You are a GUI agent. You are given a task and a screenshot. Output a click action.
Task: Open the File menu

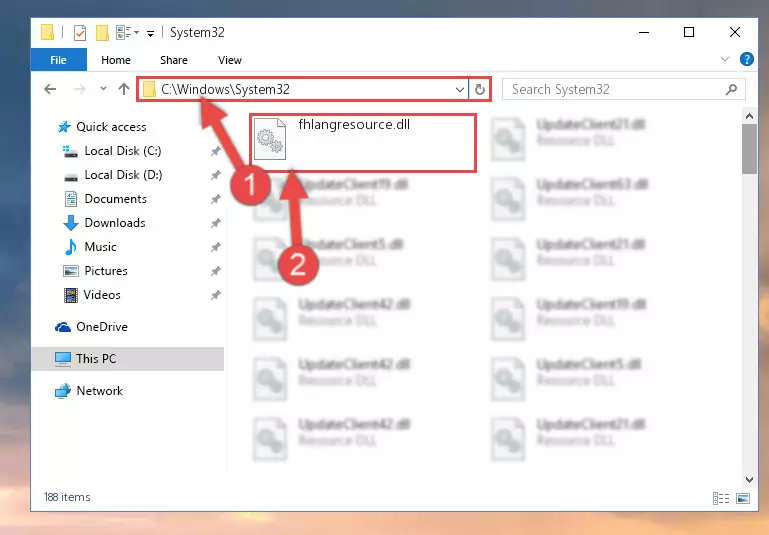tap(58, 60)
